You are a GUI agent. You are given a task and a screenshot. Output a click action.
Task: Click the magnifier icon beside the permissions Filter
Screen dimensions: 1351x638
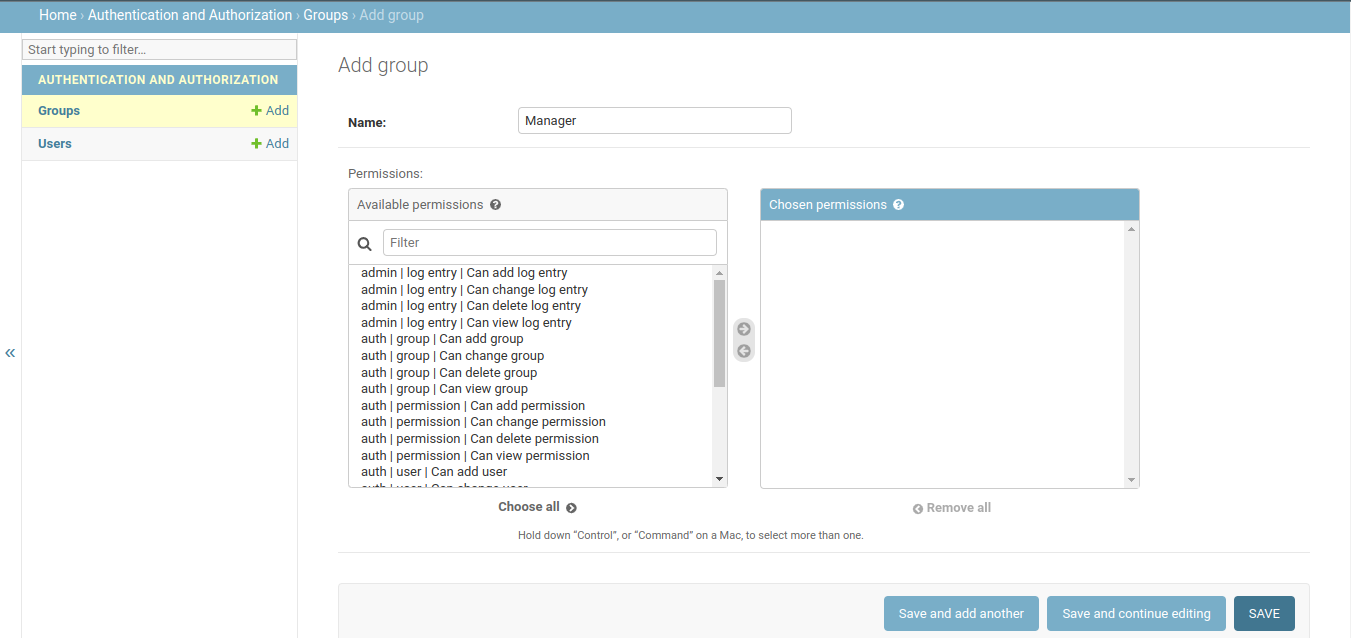pos(365,243)
